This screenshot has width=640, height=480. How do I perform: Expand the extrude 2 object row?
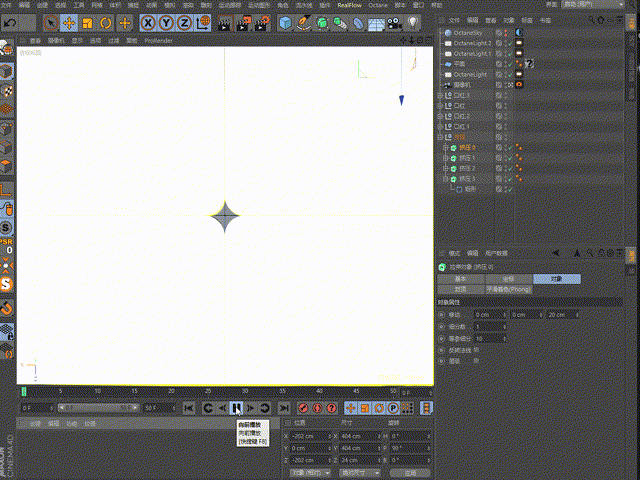click(x=446, y=168)
